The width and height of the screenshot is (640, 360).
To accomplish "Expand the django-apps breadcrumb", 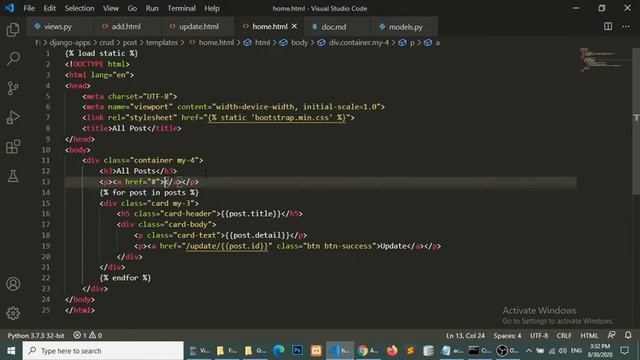I will (70, 42).
